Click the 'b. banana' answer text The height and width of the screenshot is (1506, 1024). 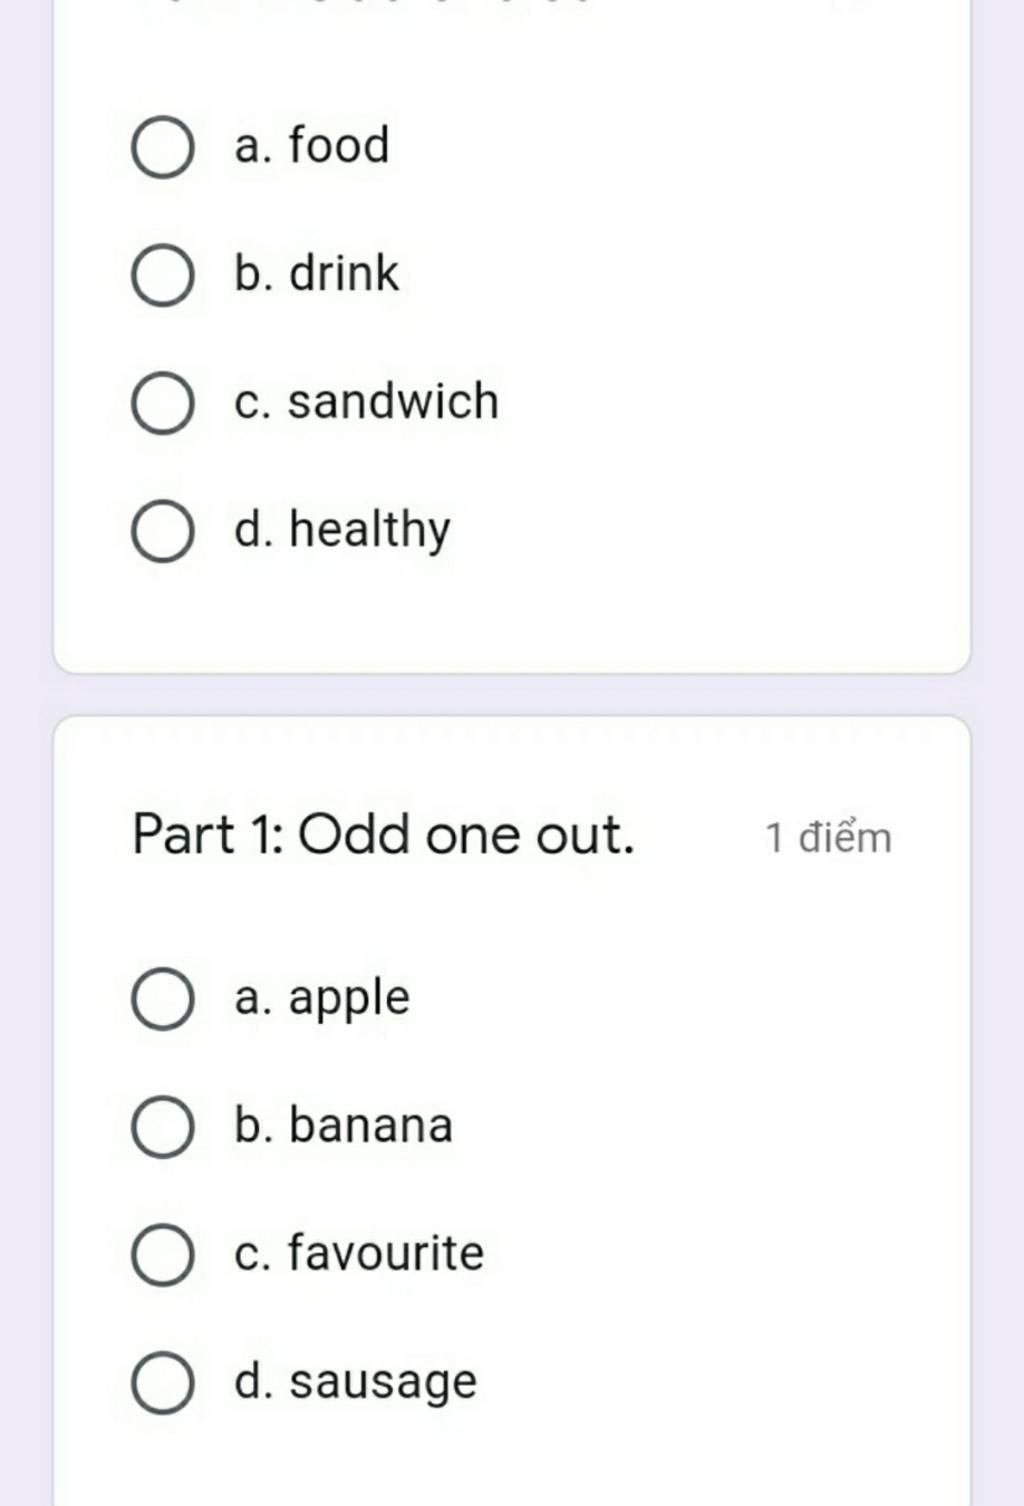click(344, 1124)
